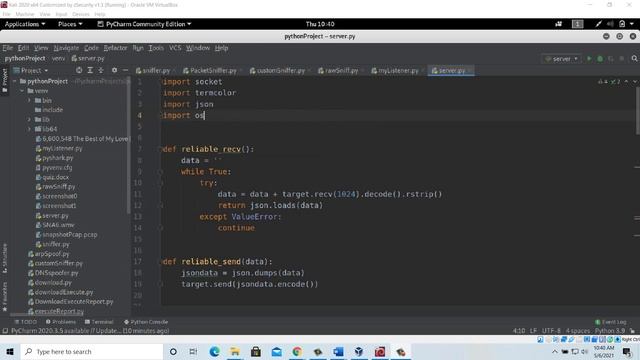The height and width of the screenshot is (360, 640).
Task: Click the Kali volume speaker icon
Action: (x=610, y=24)
